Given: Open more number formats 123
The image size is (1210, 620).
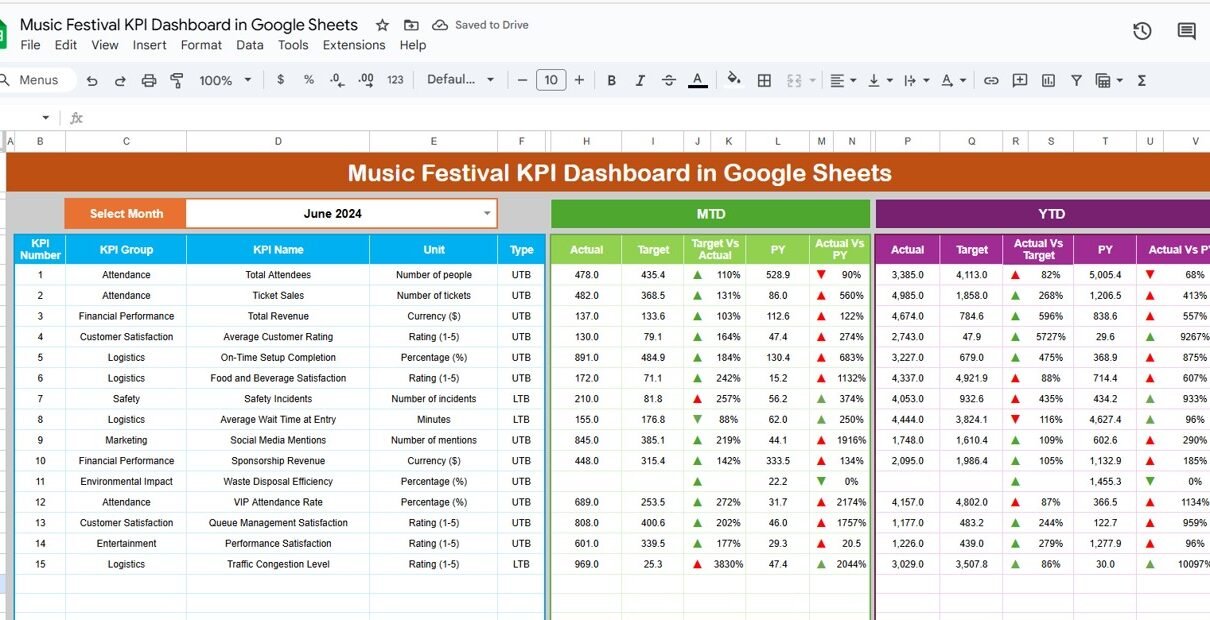Looking at the screenshot, I should tap(395, 80).
